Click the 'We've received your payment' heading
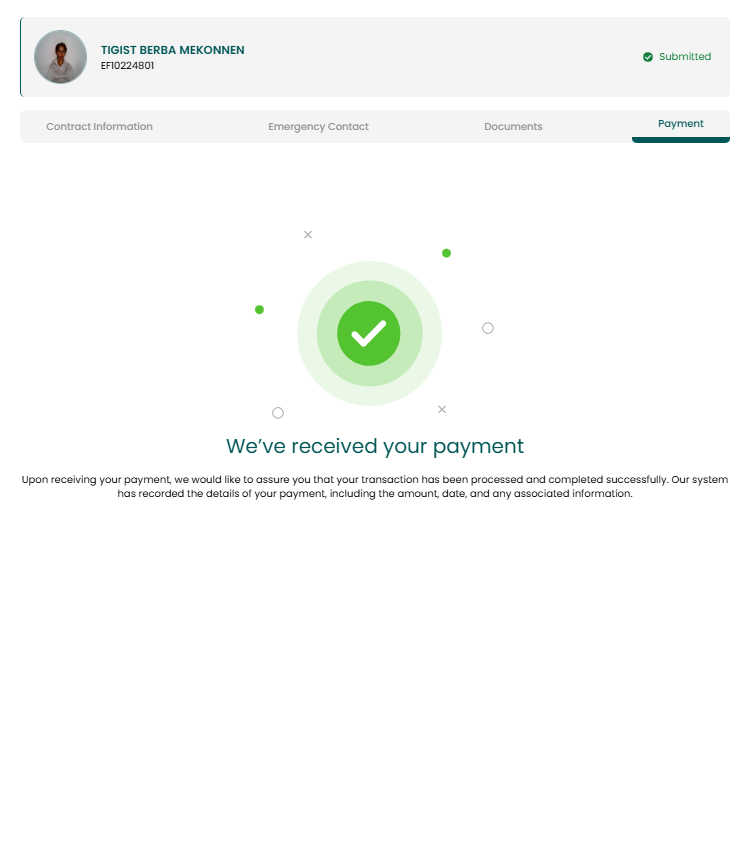The width and height of the screenshot is (749, 865). click(375, 446)
